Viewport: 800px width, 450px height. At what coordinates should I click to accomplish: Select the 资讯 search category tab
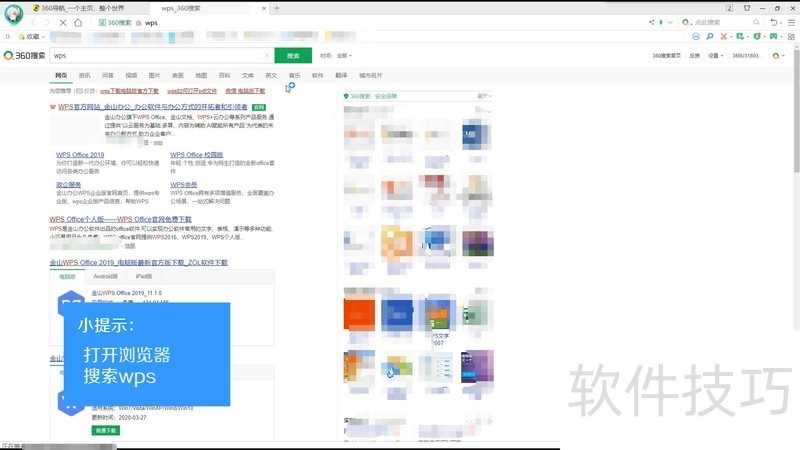(85, 76)
